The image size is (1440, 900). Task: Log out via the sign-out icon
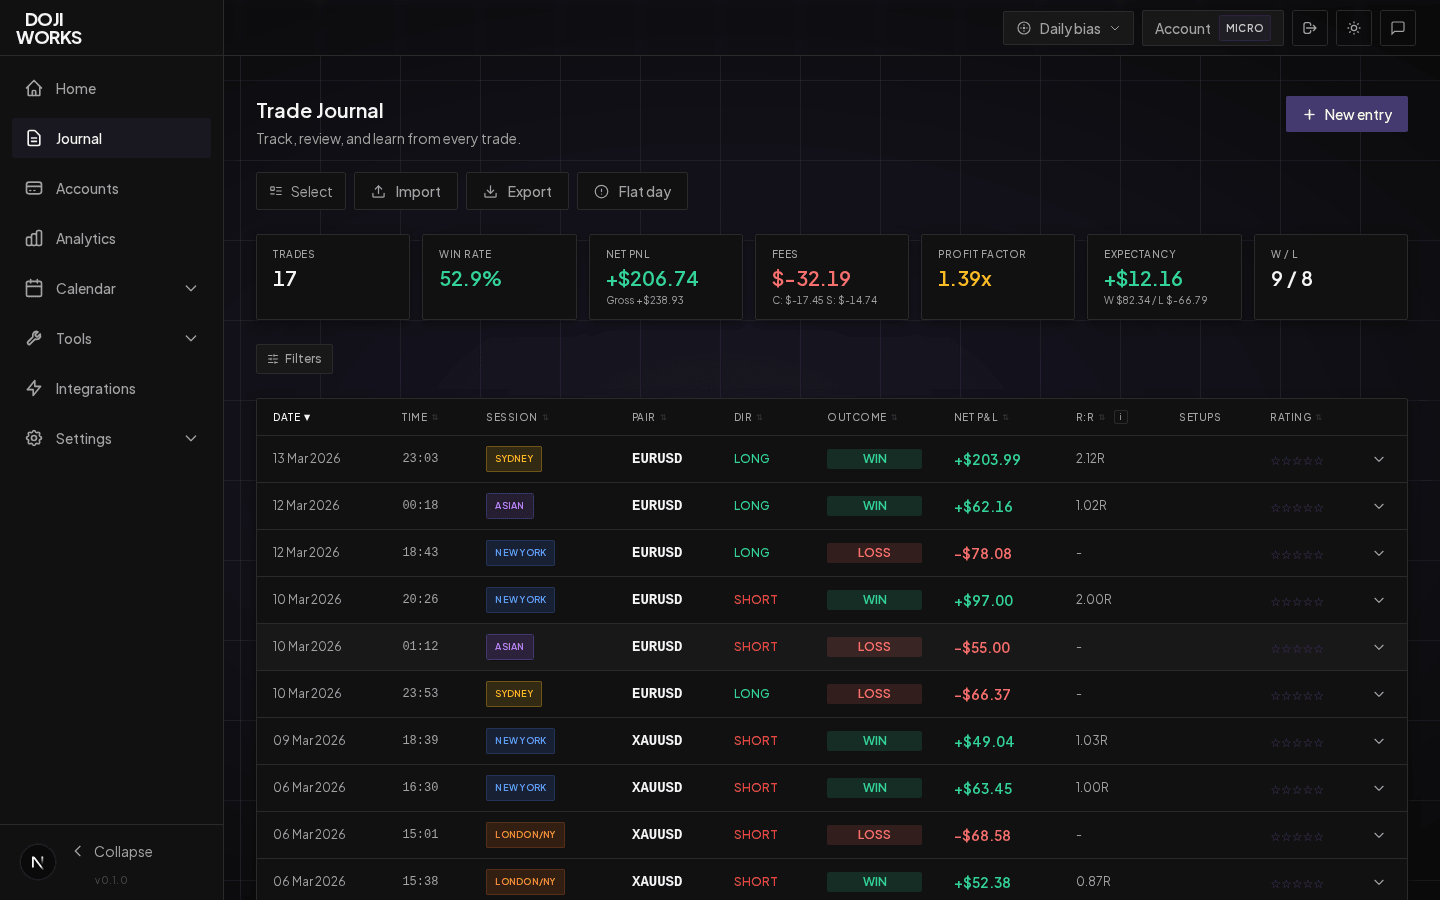pos(1310,28)
